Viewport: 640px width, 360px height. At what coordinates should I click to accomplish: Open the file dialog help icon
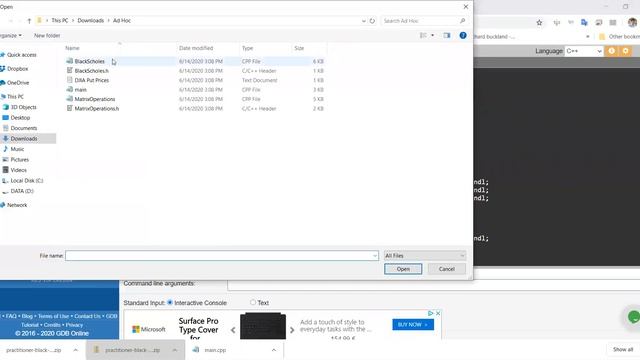[463, 36]
